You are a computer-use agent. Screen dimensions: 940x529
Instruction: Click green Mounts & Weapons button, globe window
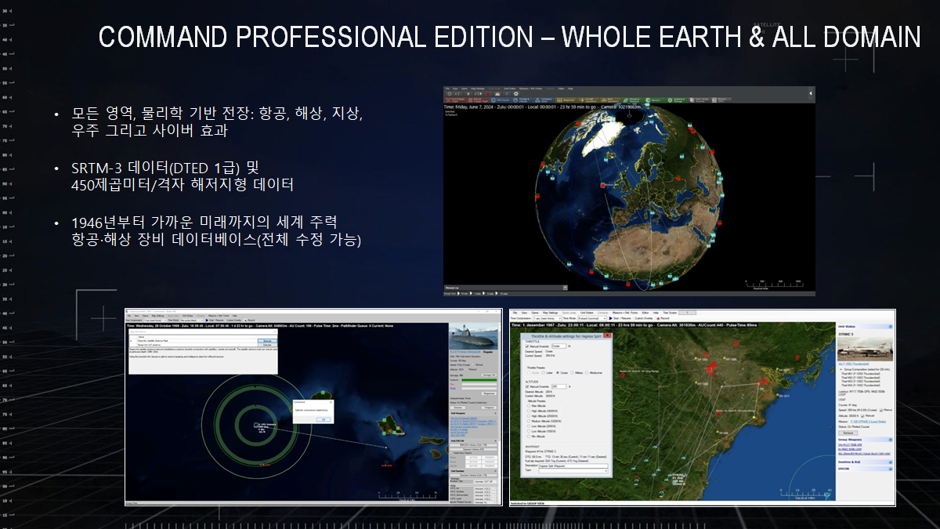coord(632,100)
